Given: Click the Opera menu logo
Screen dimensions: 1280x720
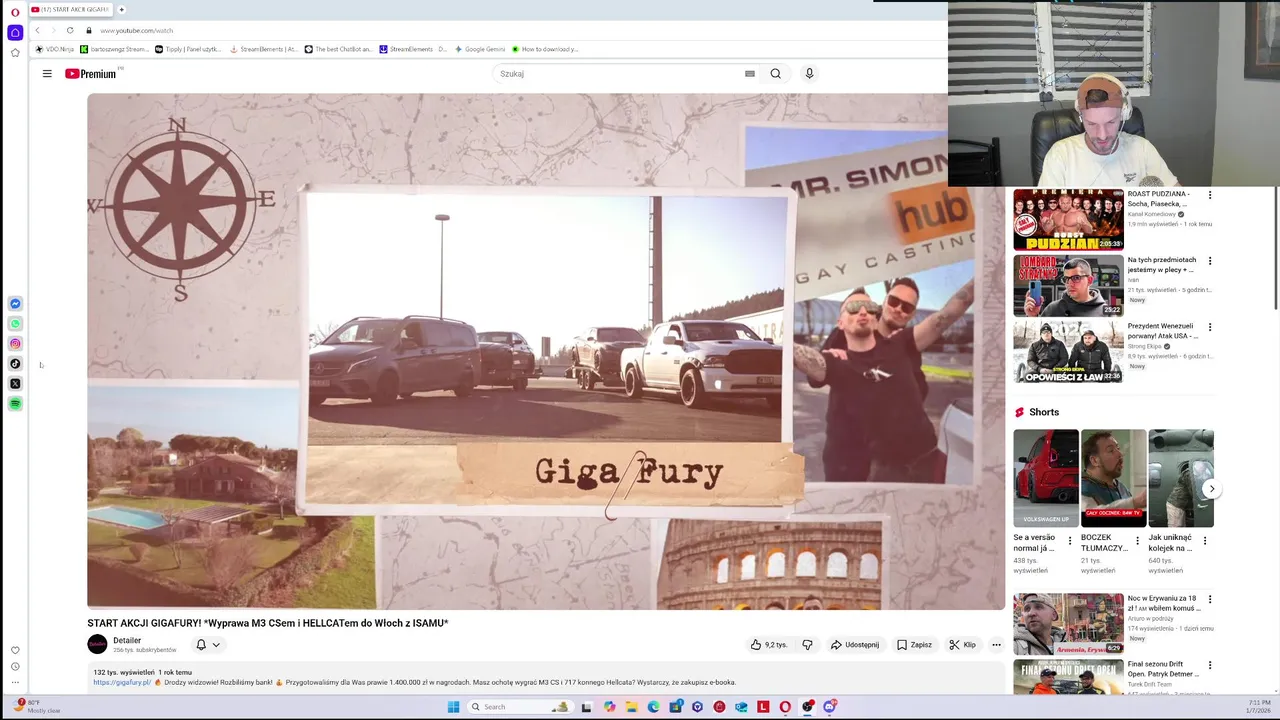Looking at the screenshot, I should (15, 12).
